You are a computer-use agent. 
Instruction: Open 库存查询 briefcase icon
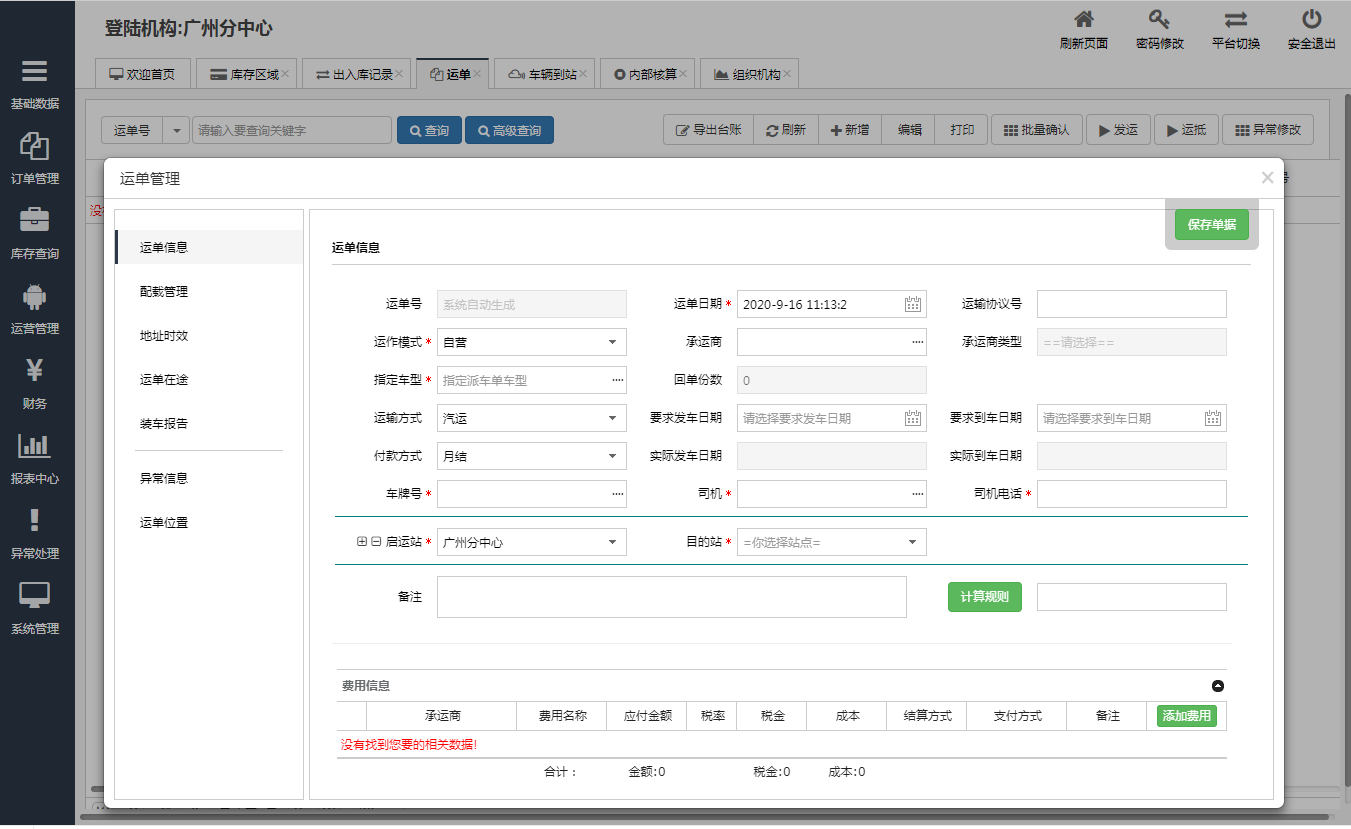pyautogui.click(x=34, y=220)
